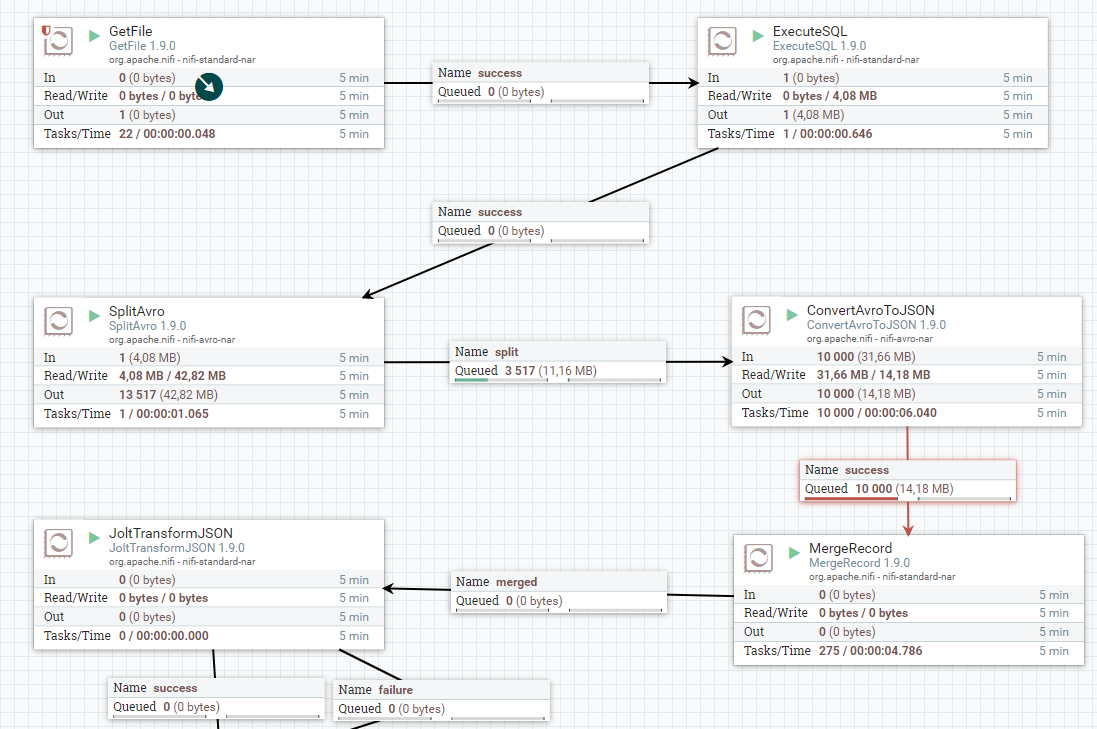Click the queue fill bar on split connection
Image resolution: width=1097 pixels, height=729 pixels.
471,380
